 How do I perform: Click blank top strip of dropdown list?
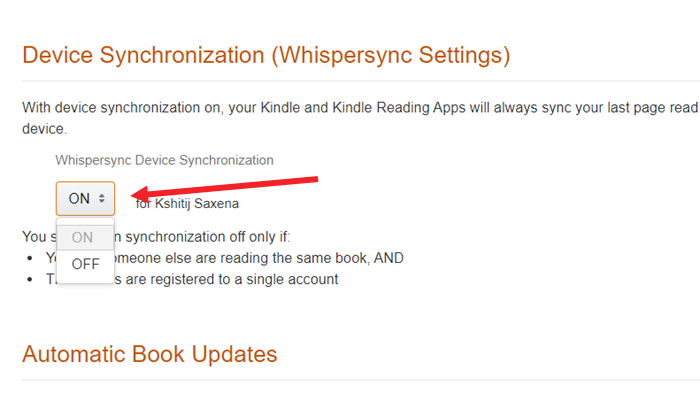tap(85, 222)
